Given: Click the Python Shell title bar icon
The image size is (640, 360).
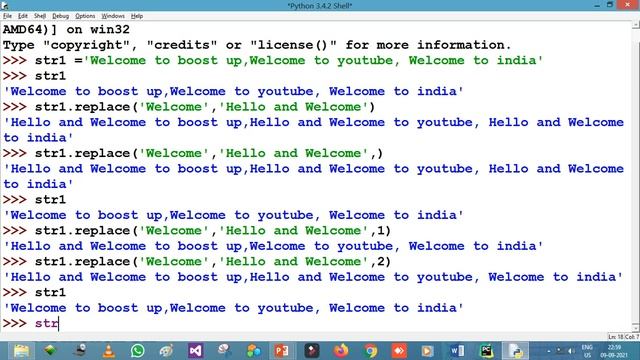Looking at the screenshot, I should click(4, 5).
